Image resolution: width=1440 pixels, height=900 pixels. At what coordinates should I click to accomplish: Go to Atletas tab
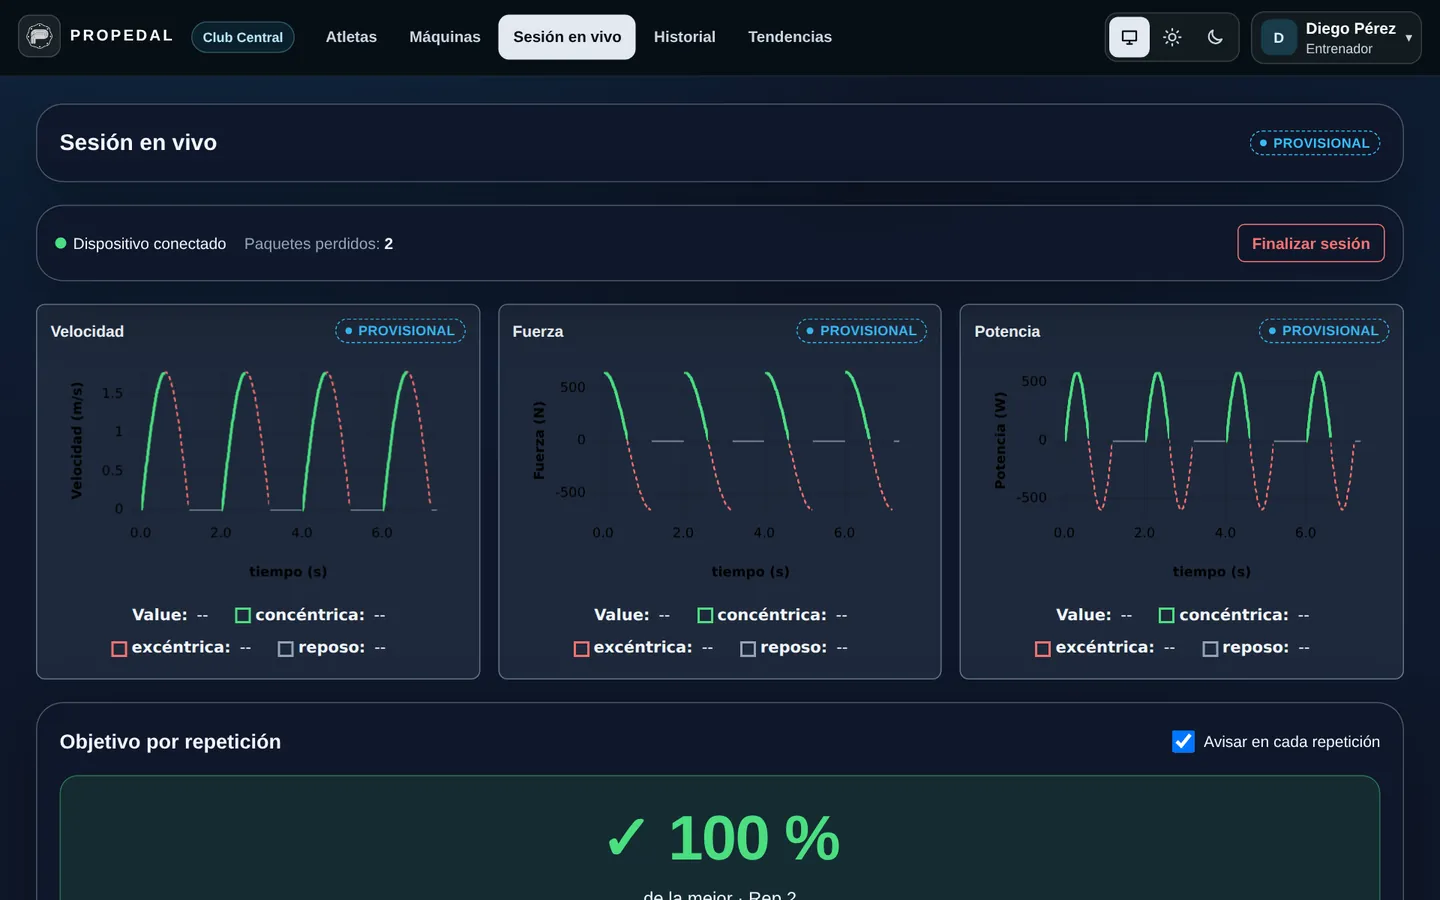tap(351, 37)
